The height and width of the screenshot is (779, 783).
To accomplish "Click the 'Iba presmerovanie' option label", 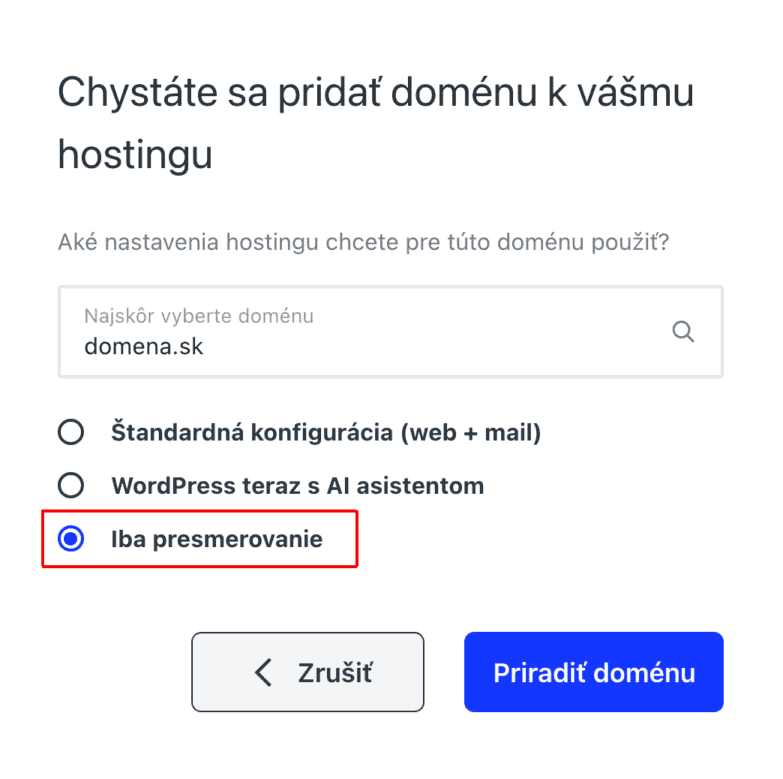I will click(x=216, y=540).
